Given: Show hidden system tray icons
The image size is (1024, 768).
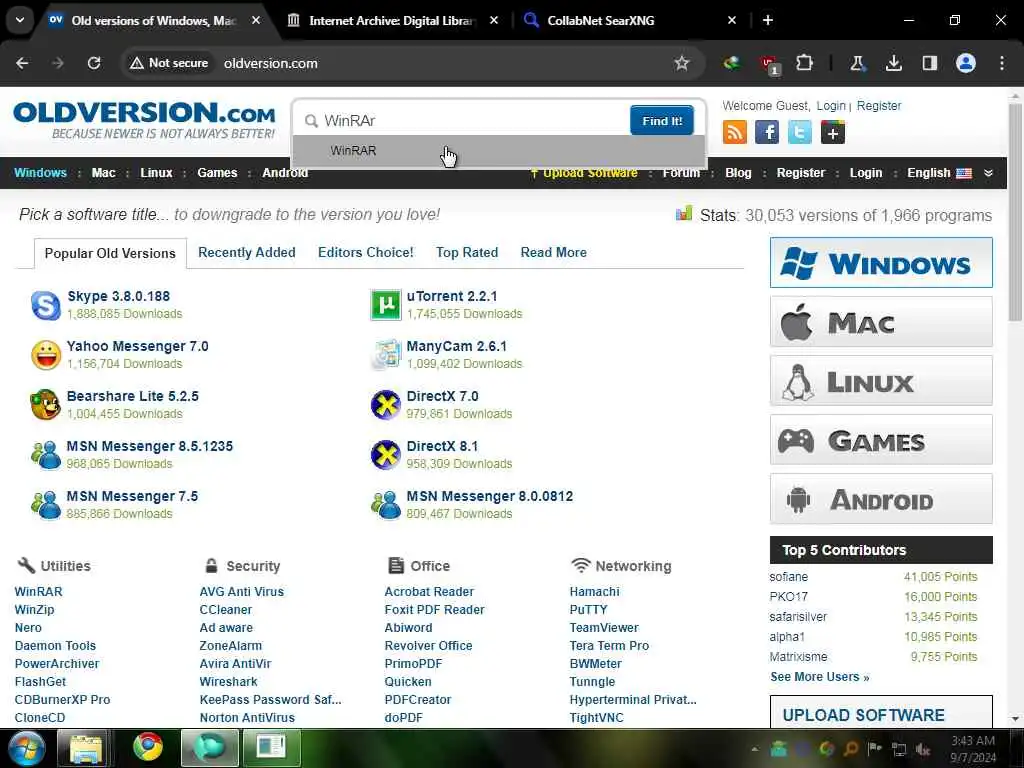Looking at the screenshot, I should [x=754, y=749].
